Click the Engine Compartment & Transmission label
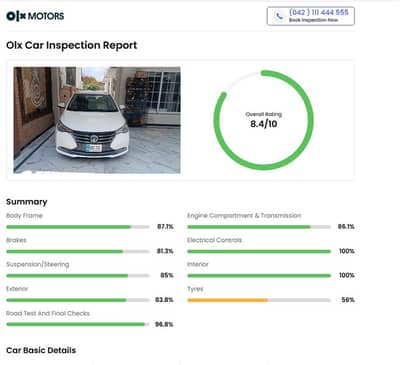 pos(244,216)
